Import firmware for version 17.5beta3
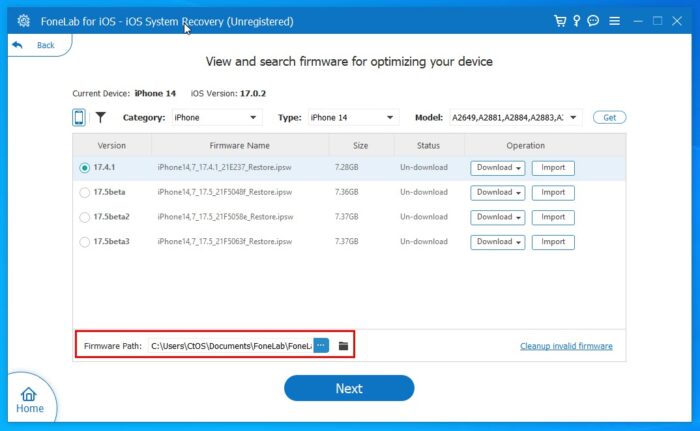This screenshot has height=431, width=700. coord(553,242)
